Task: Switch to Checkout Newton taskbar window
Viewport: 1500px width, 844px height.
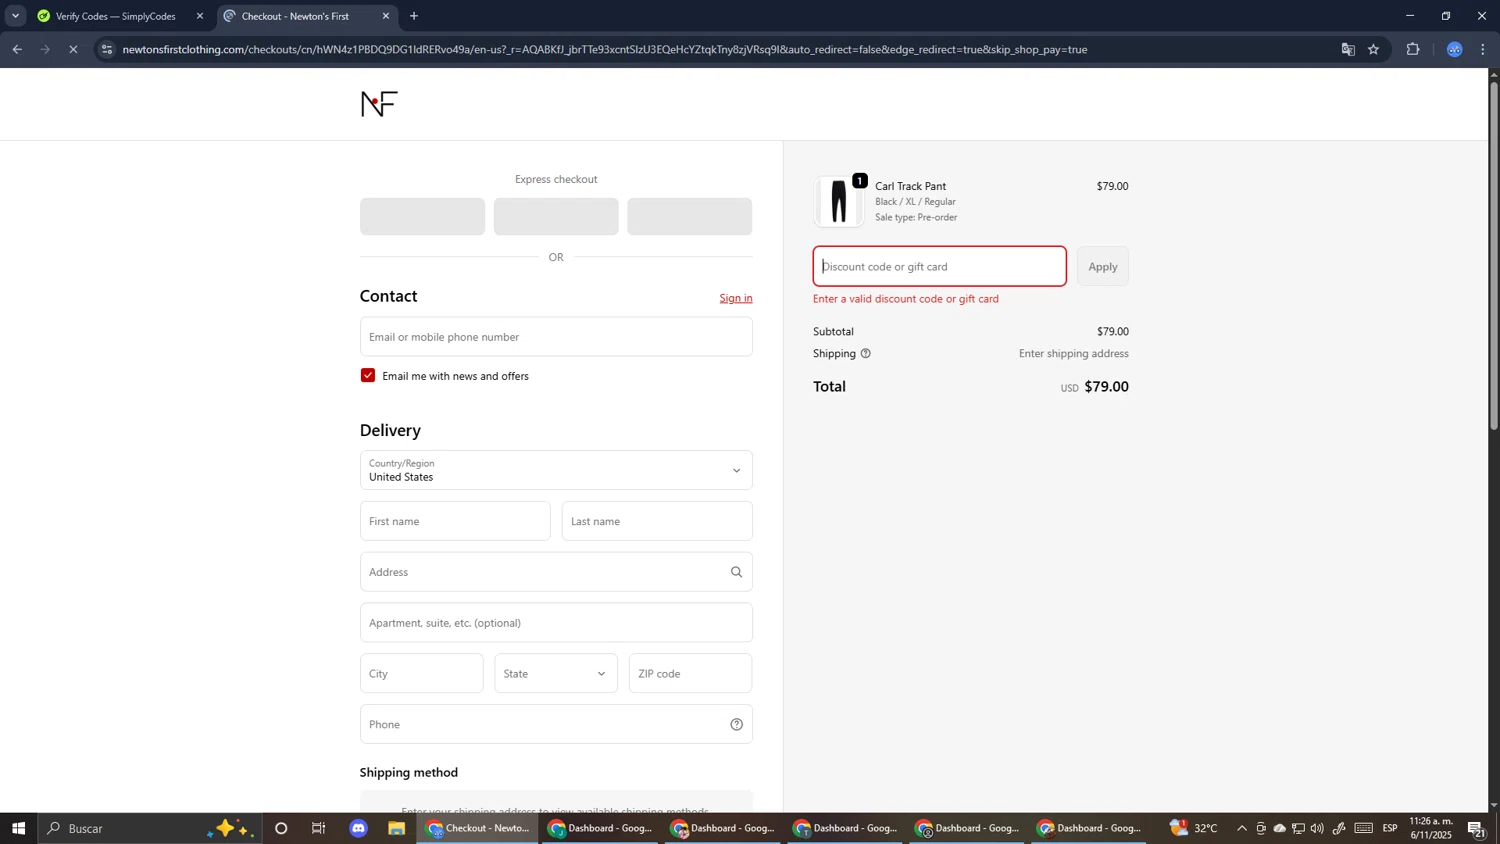Action: pos(478,829)
